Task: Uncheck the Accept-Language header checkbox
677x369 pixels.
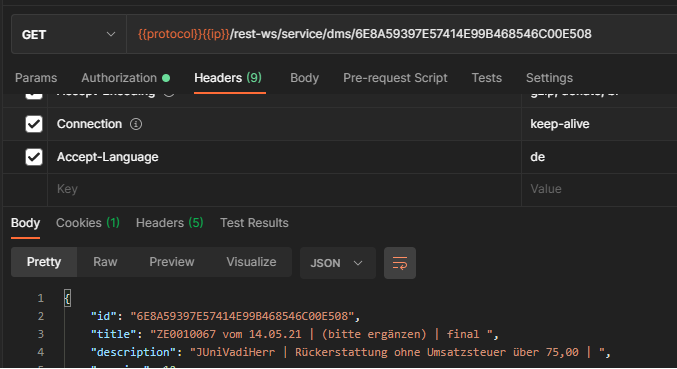Action: point(34,157)
